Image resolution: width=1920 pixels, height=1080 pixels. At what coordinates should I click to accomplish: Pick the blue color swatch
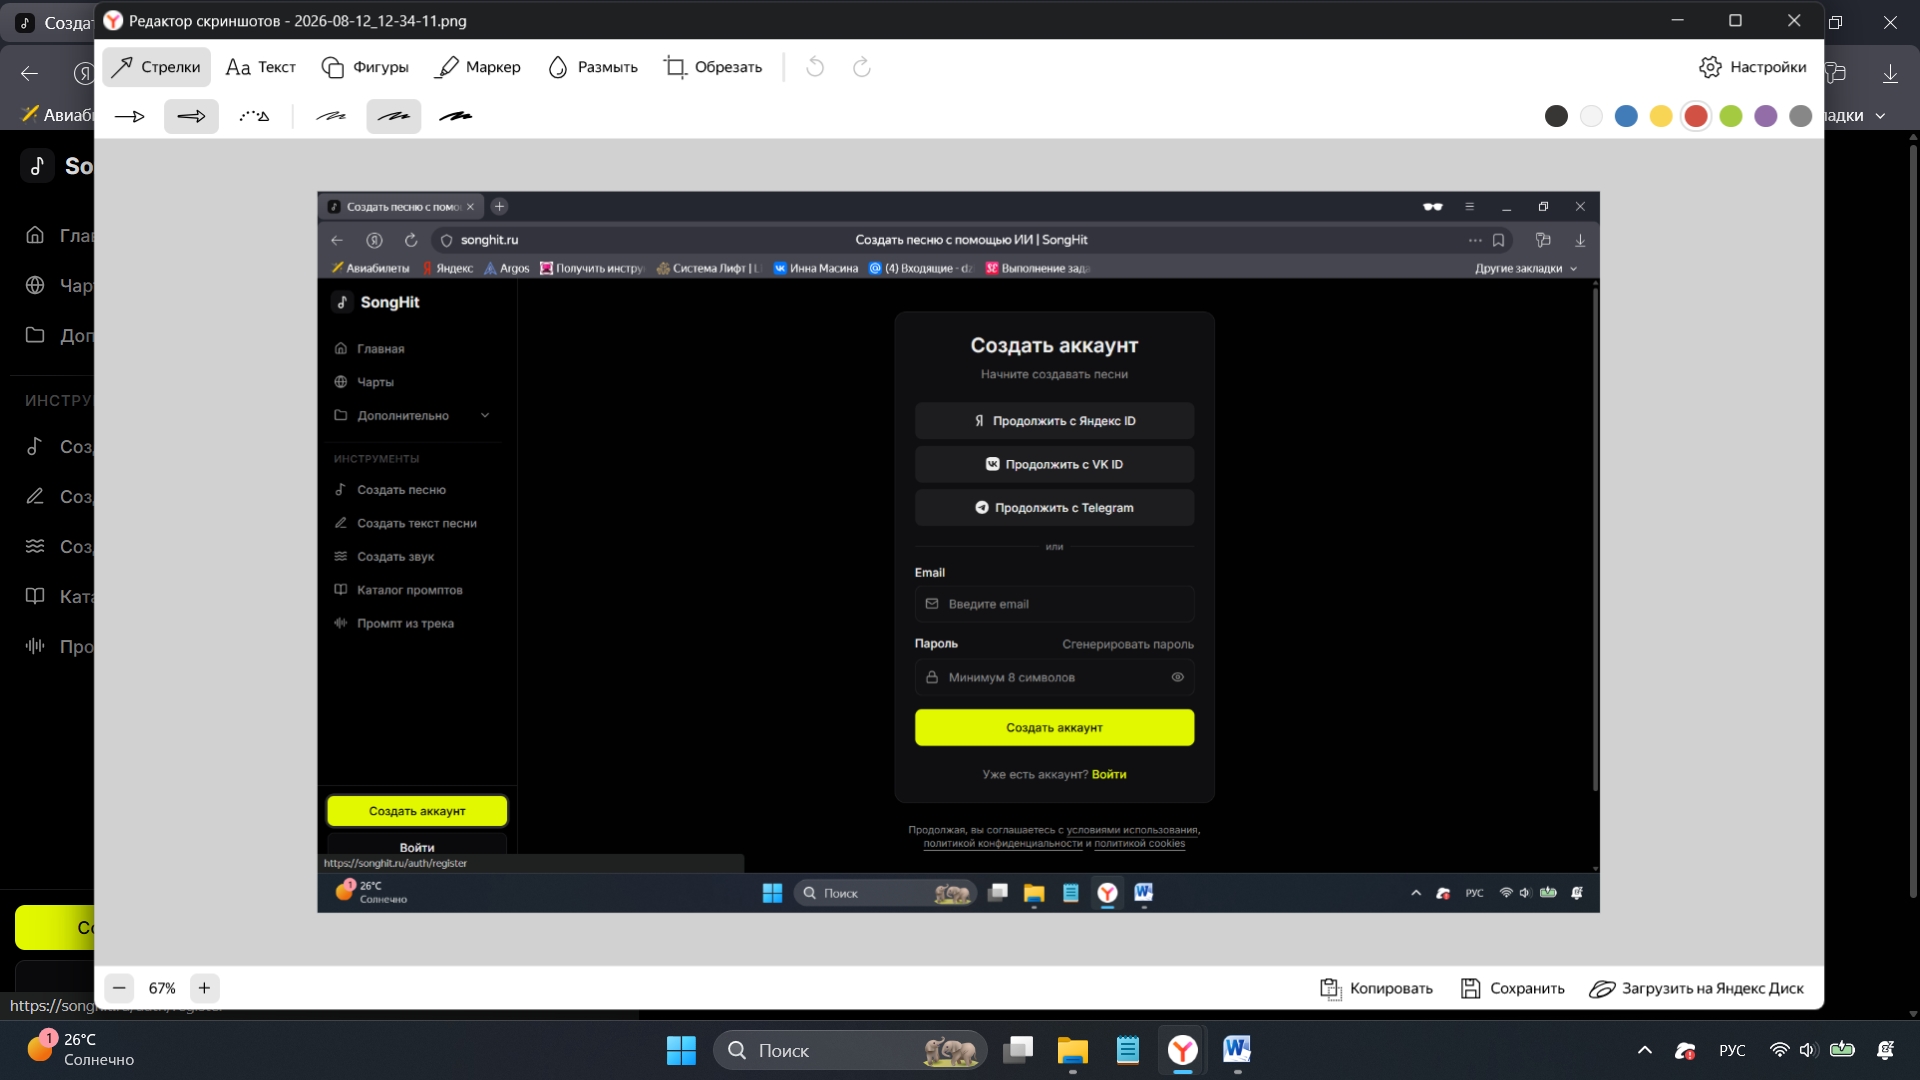[1626, 116]
